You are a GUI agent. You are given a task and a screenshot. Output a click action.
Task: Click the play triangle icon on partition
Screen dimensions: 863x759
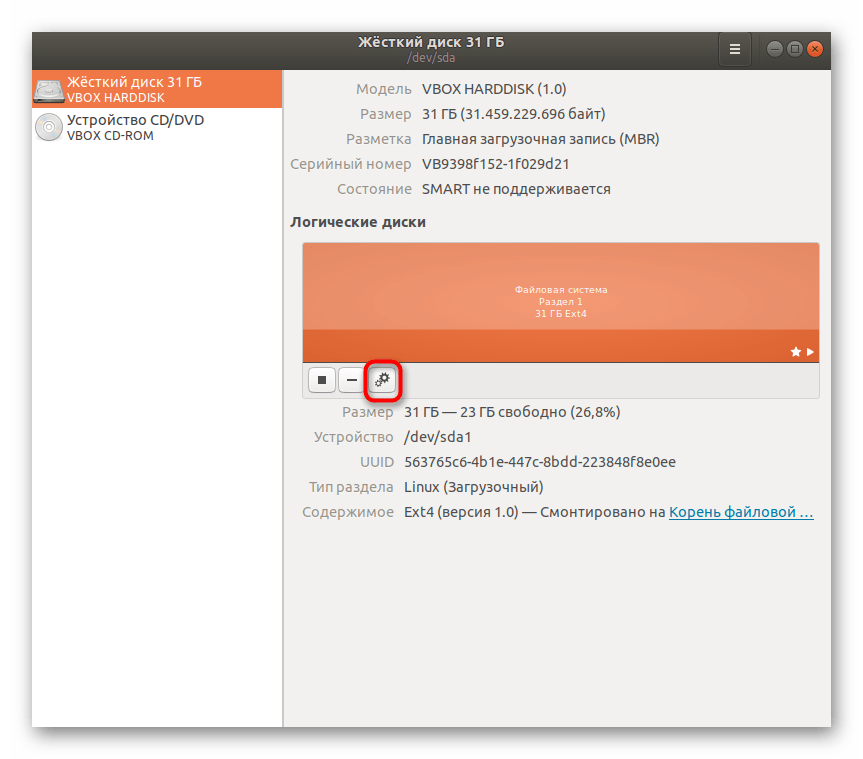click(810, 352)
